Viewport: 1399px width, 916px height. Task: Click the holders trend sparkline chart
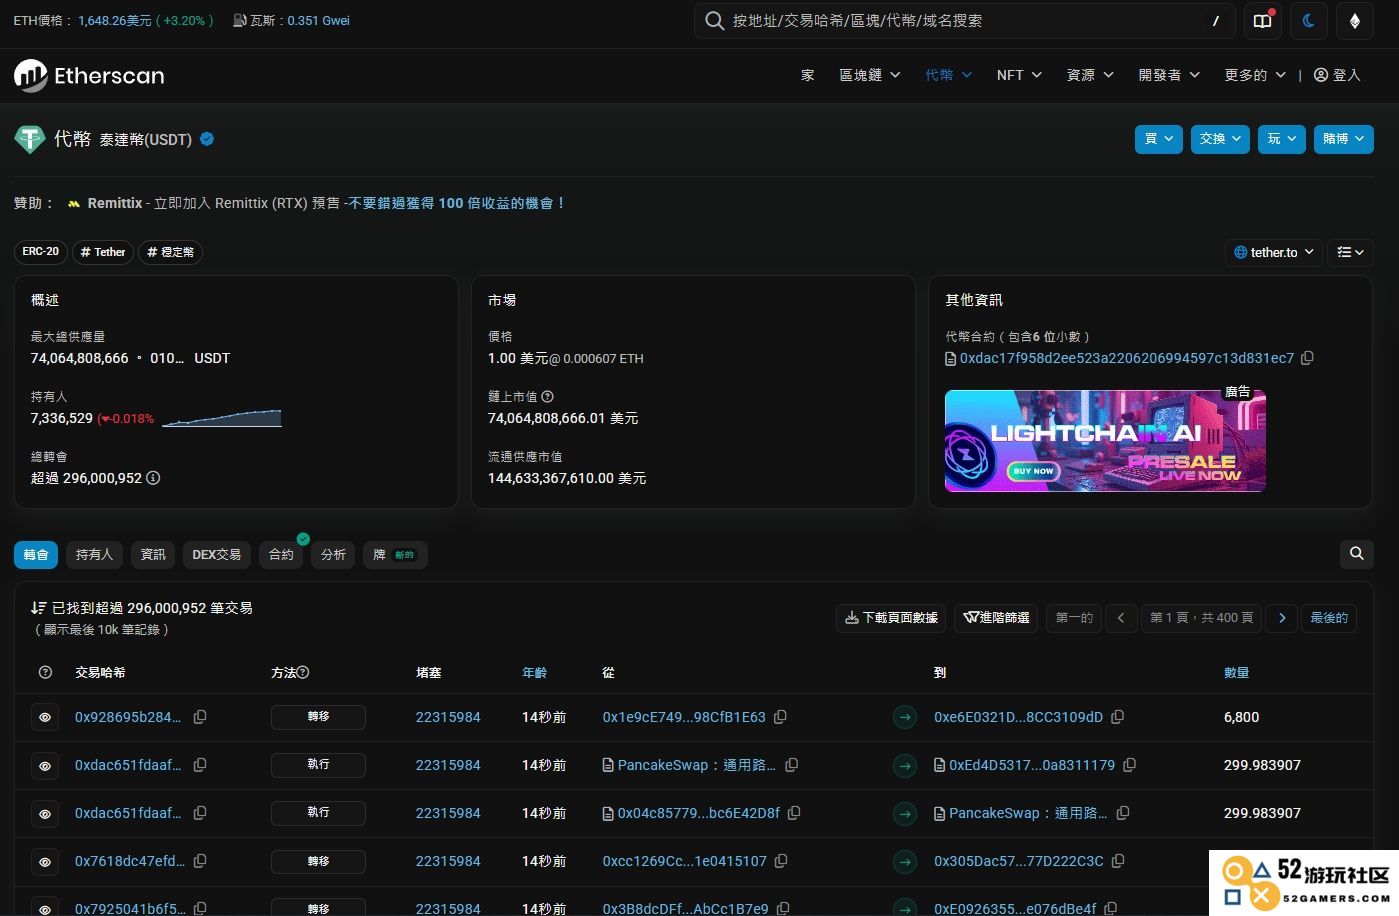(x=222, y=418)
